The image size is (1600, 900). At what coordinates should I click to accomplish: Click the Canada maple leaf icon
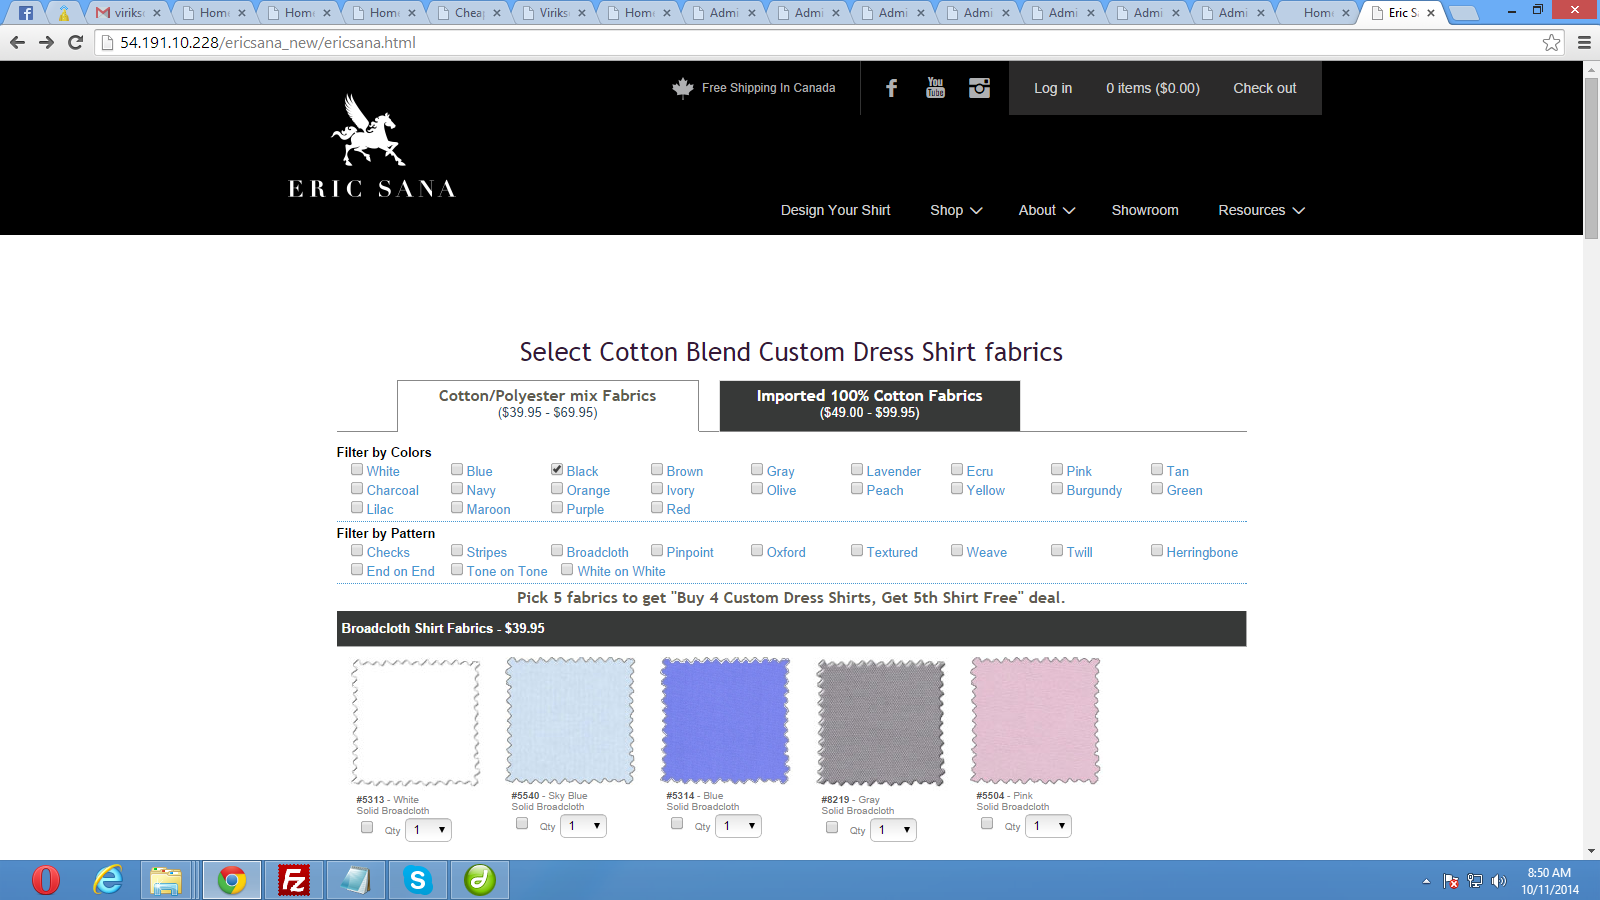pos(683,88)
